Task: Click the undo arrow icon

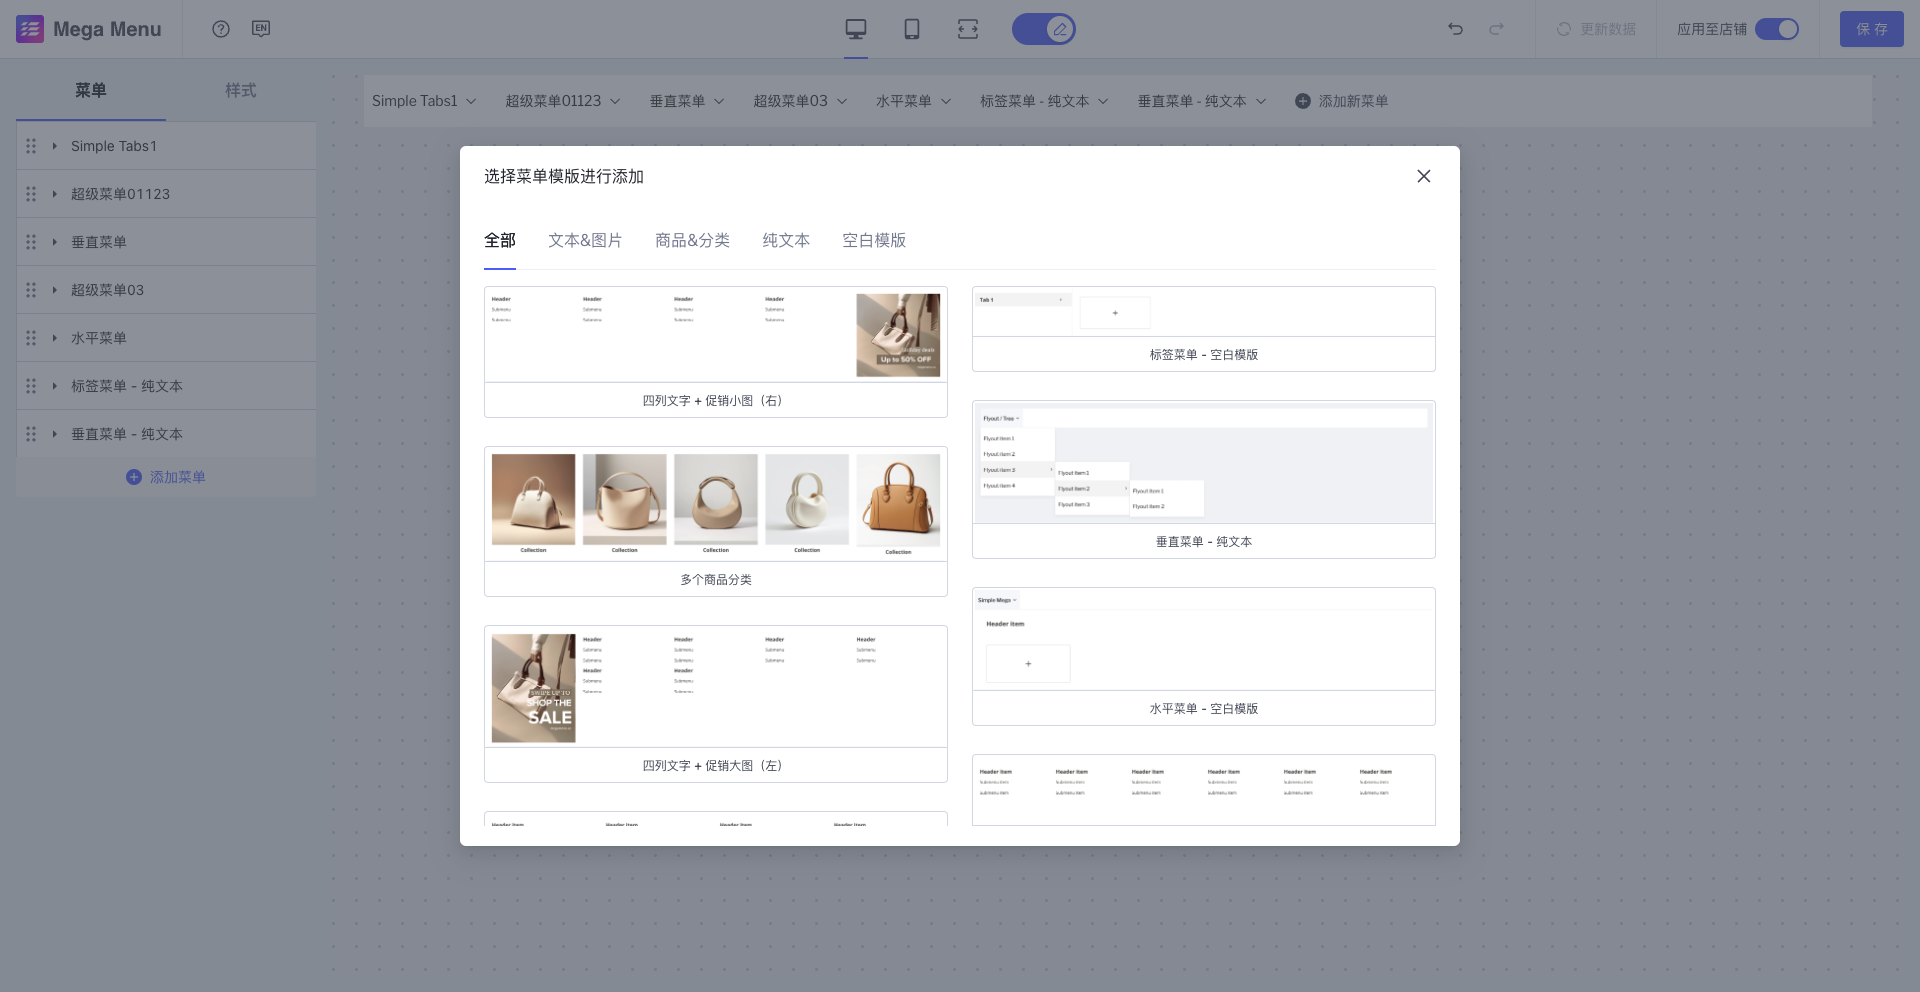Action: tap(1456, 29)
